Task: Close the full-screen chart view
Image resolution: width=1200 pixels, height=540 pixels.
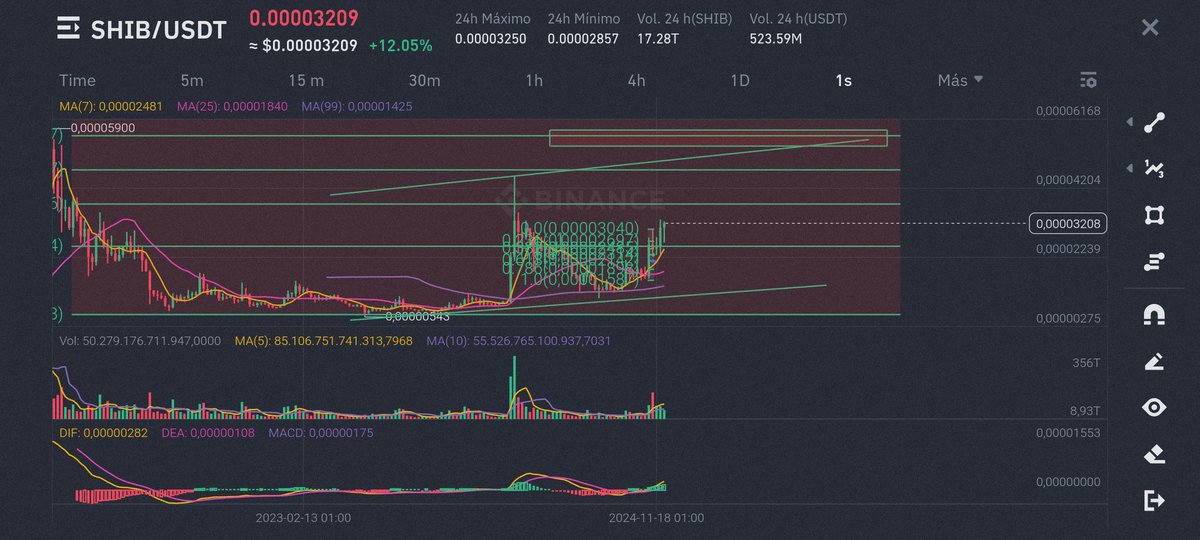Action: click(1150, 28)
